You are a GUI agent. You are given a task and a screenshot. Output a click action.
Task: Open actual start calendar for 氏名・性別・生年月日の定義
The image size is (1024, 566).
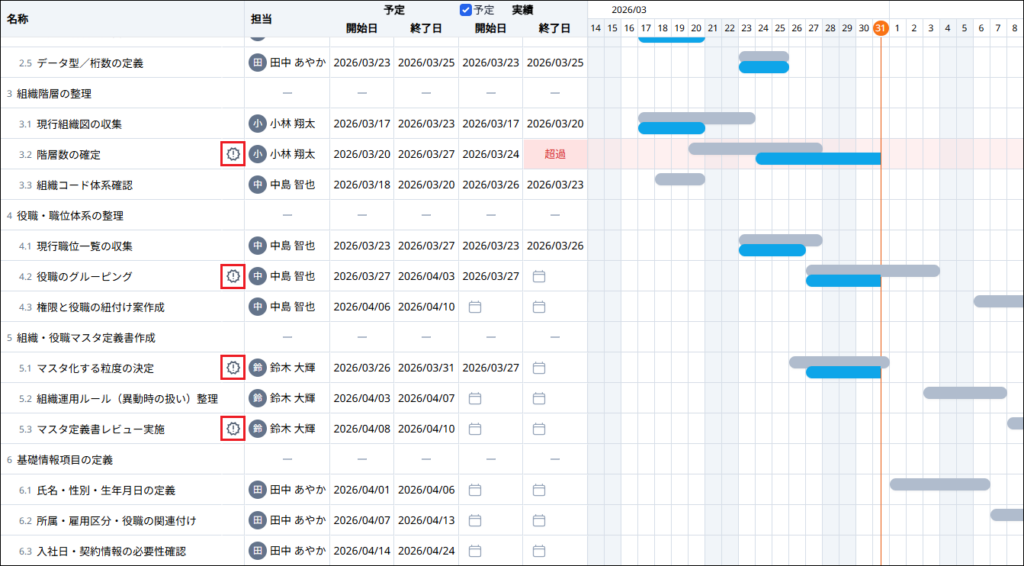(475, 490)
